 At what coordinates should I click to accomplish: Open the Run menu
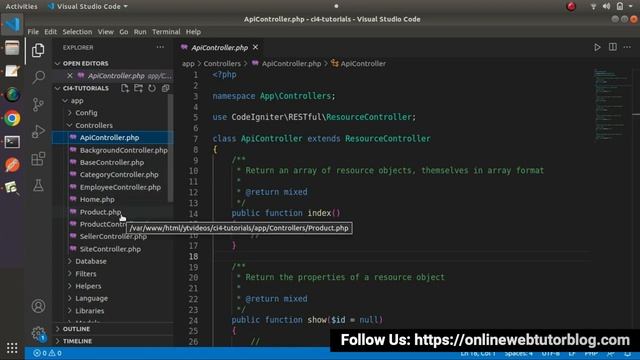(140, 32)
